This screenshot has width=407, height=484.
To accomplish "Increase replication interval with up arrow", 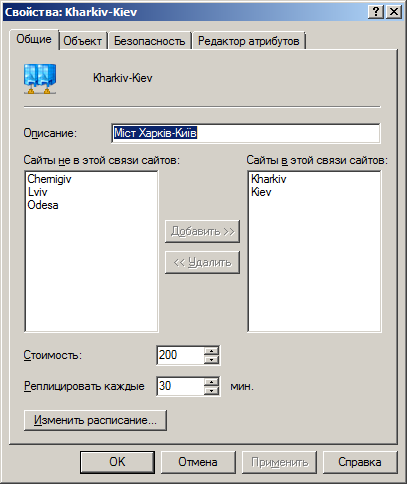I will coord(211,382).
